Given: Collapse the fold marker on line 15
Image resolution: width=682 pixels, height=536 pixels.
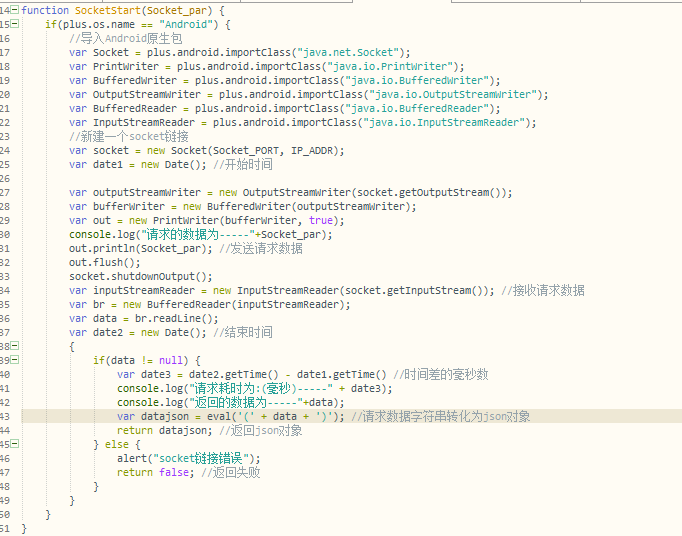Looking at the screenshot, I should pos(15,23).
